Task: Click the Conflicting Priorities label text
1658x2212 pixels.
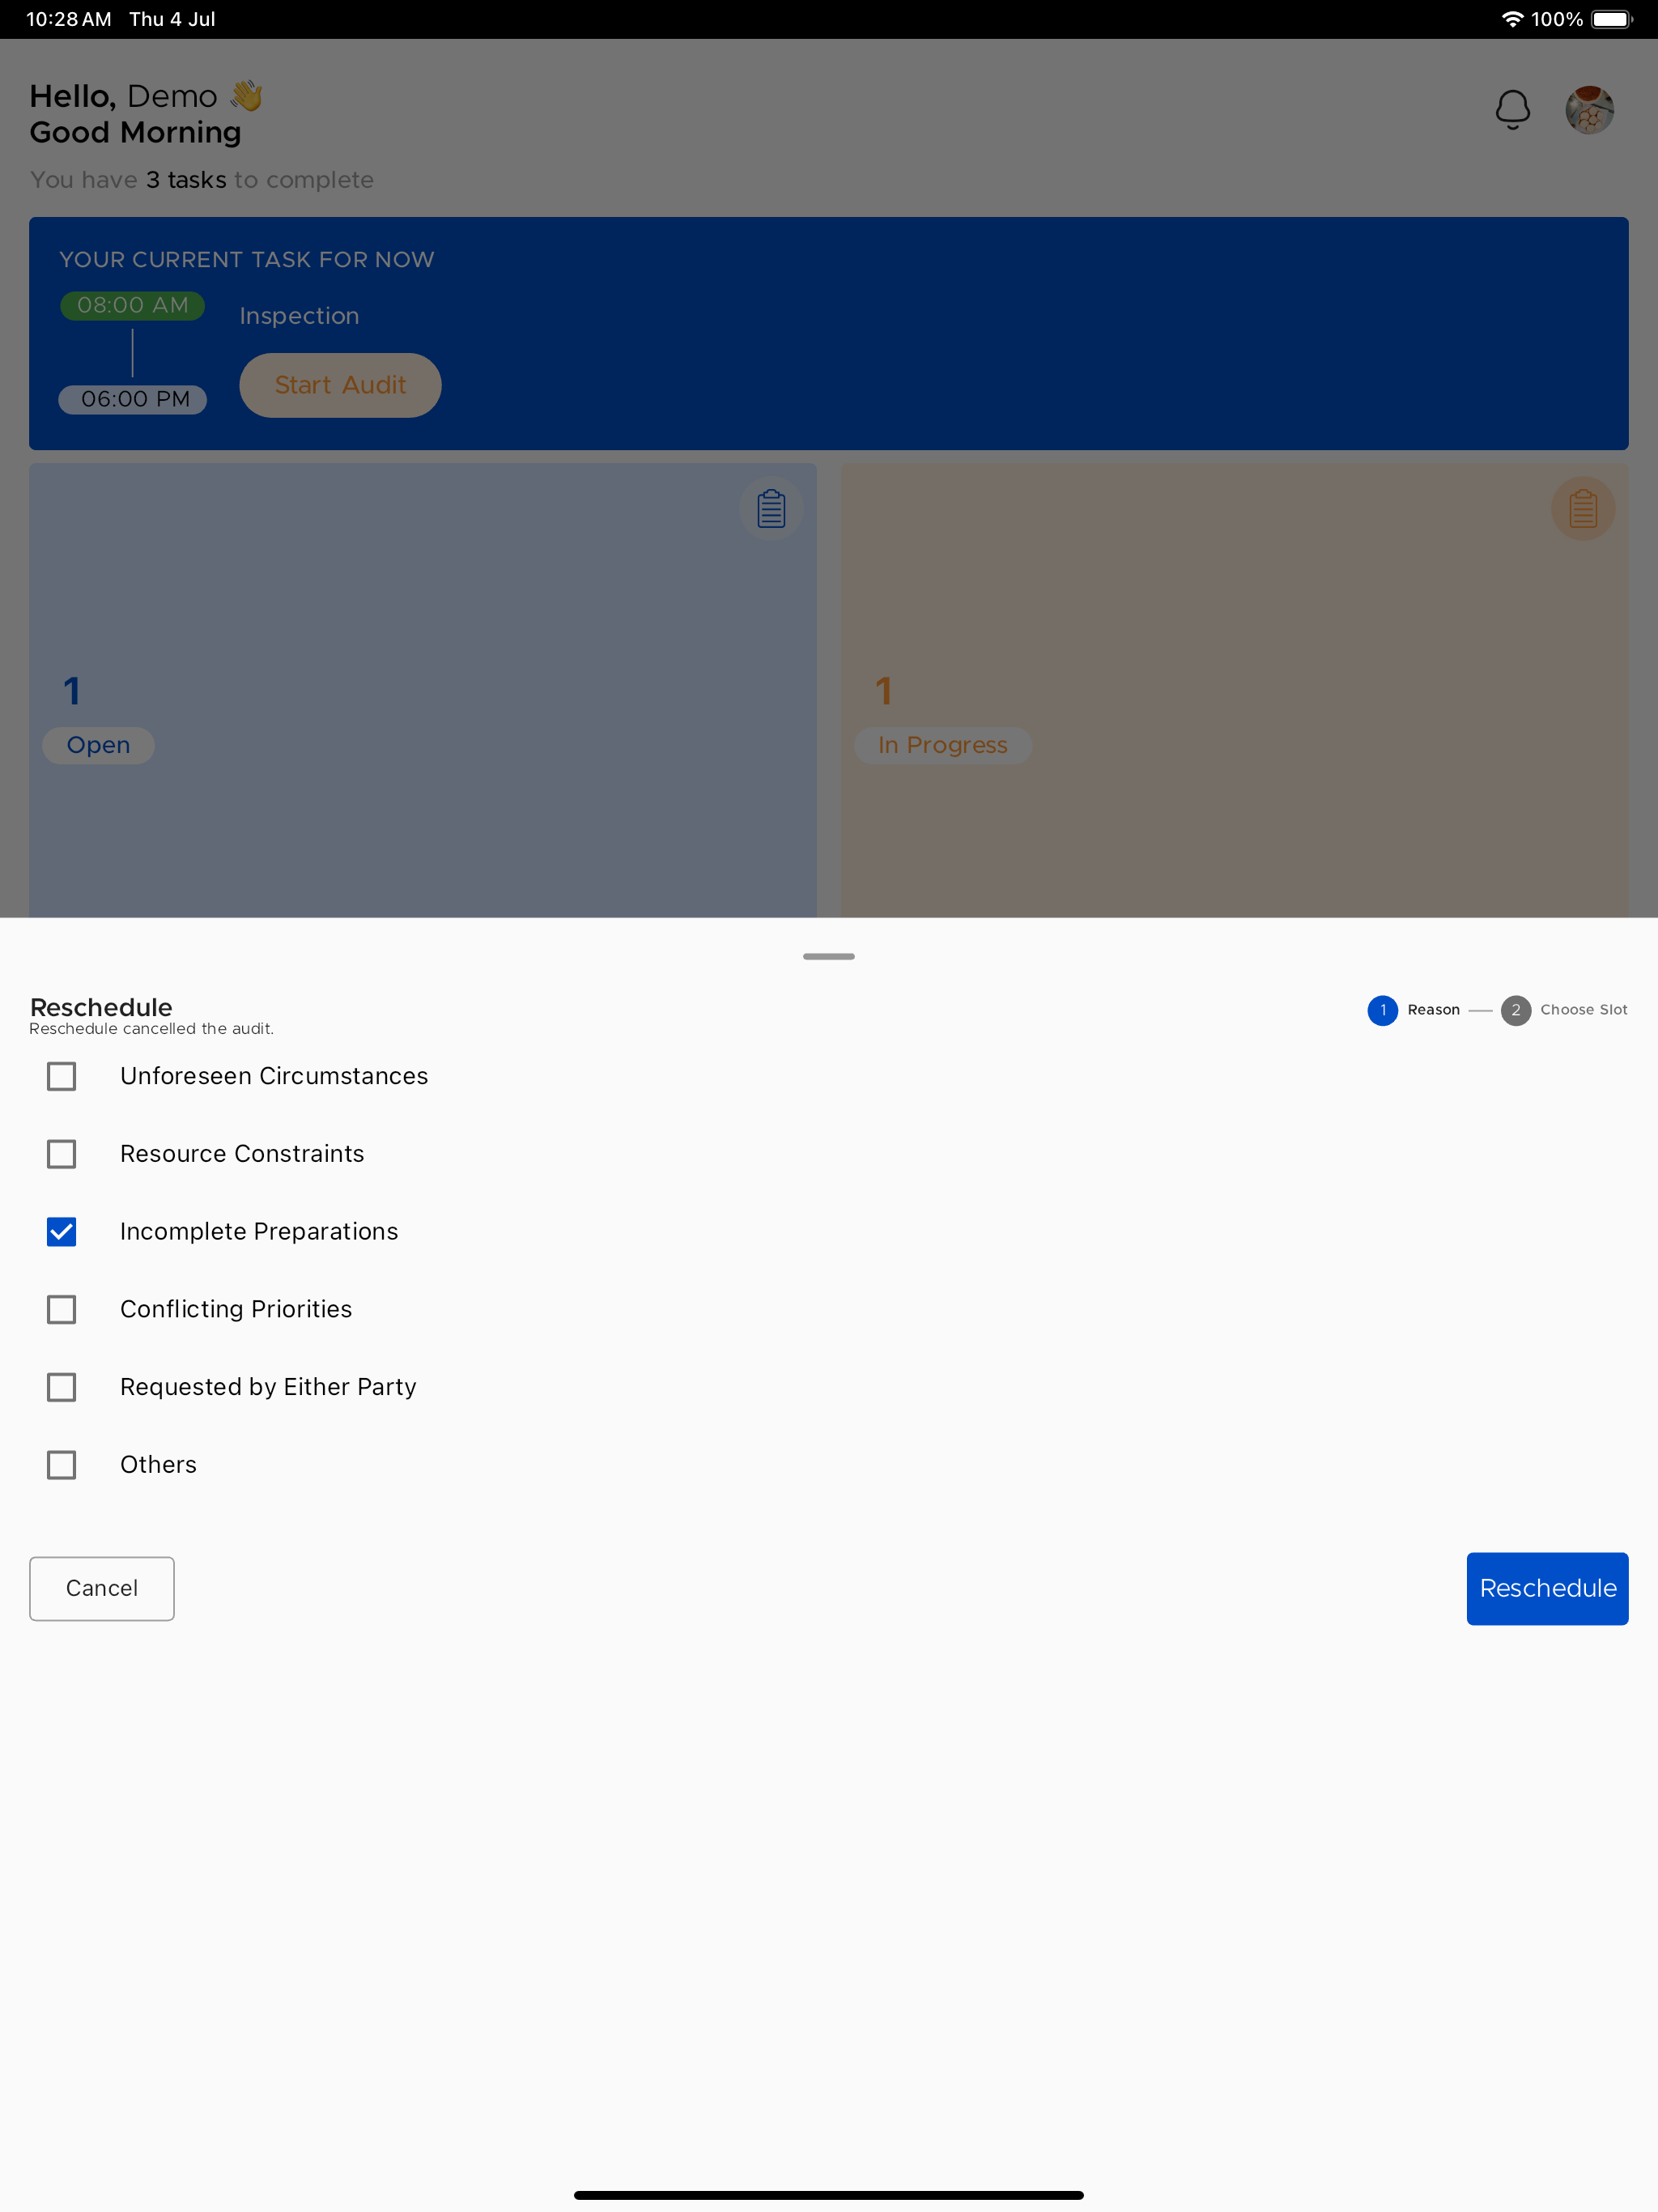Action: tap(236, 1310)
